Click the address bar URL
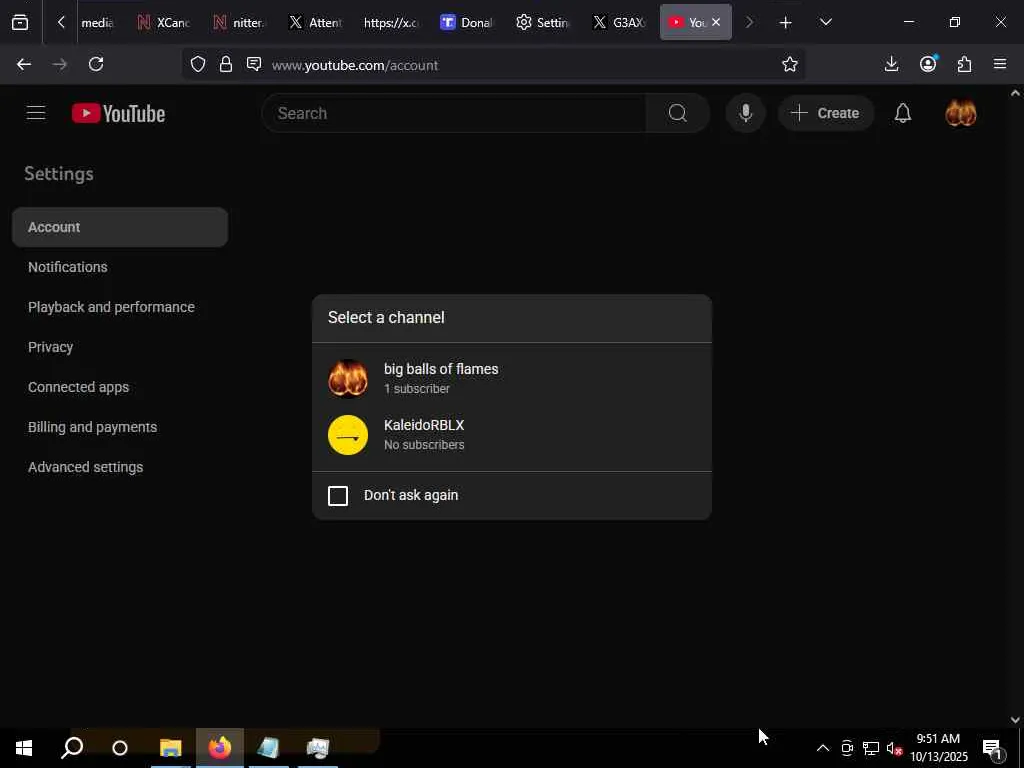The width and height of the screenshot is (1024, 768). 355,65
